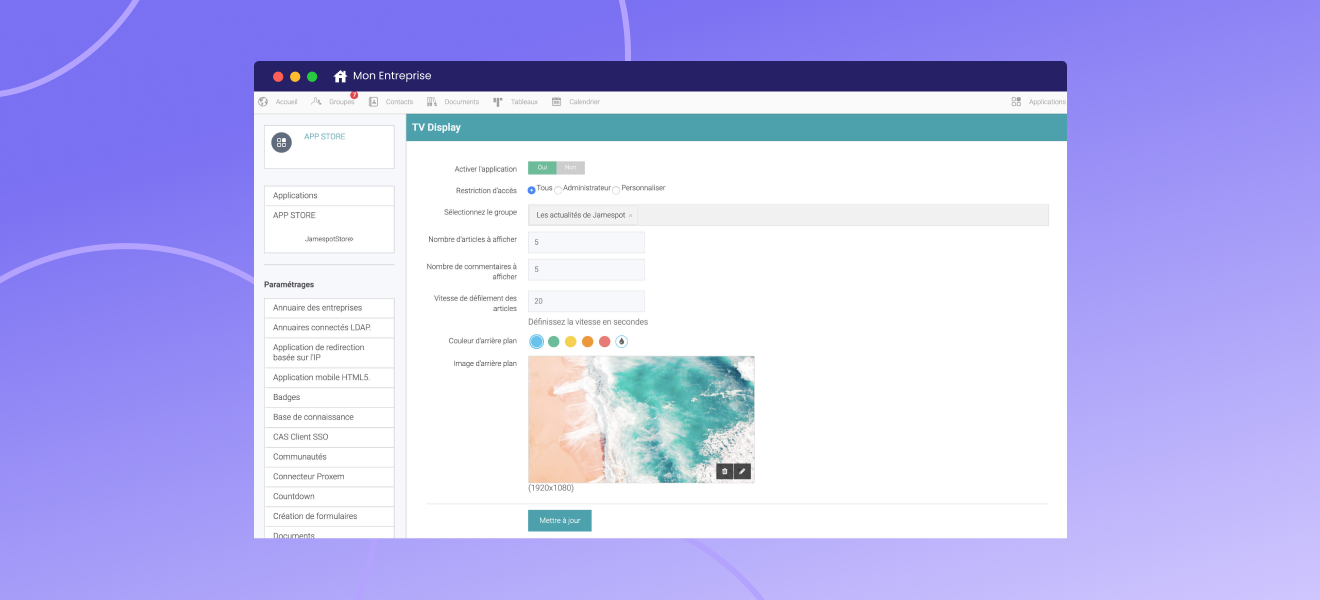This screenshot has height=600, width=1320.
Task: Click the TV Display header title
Action: point(436,128)
